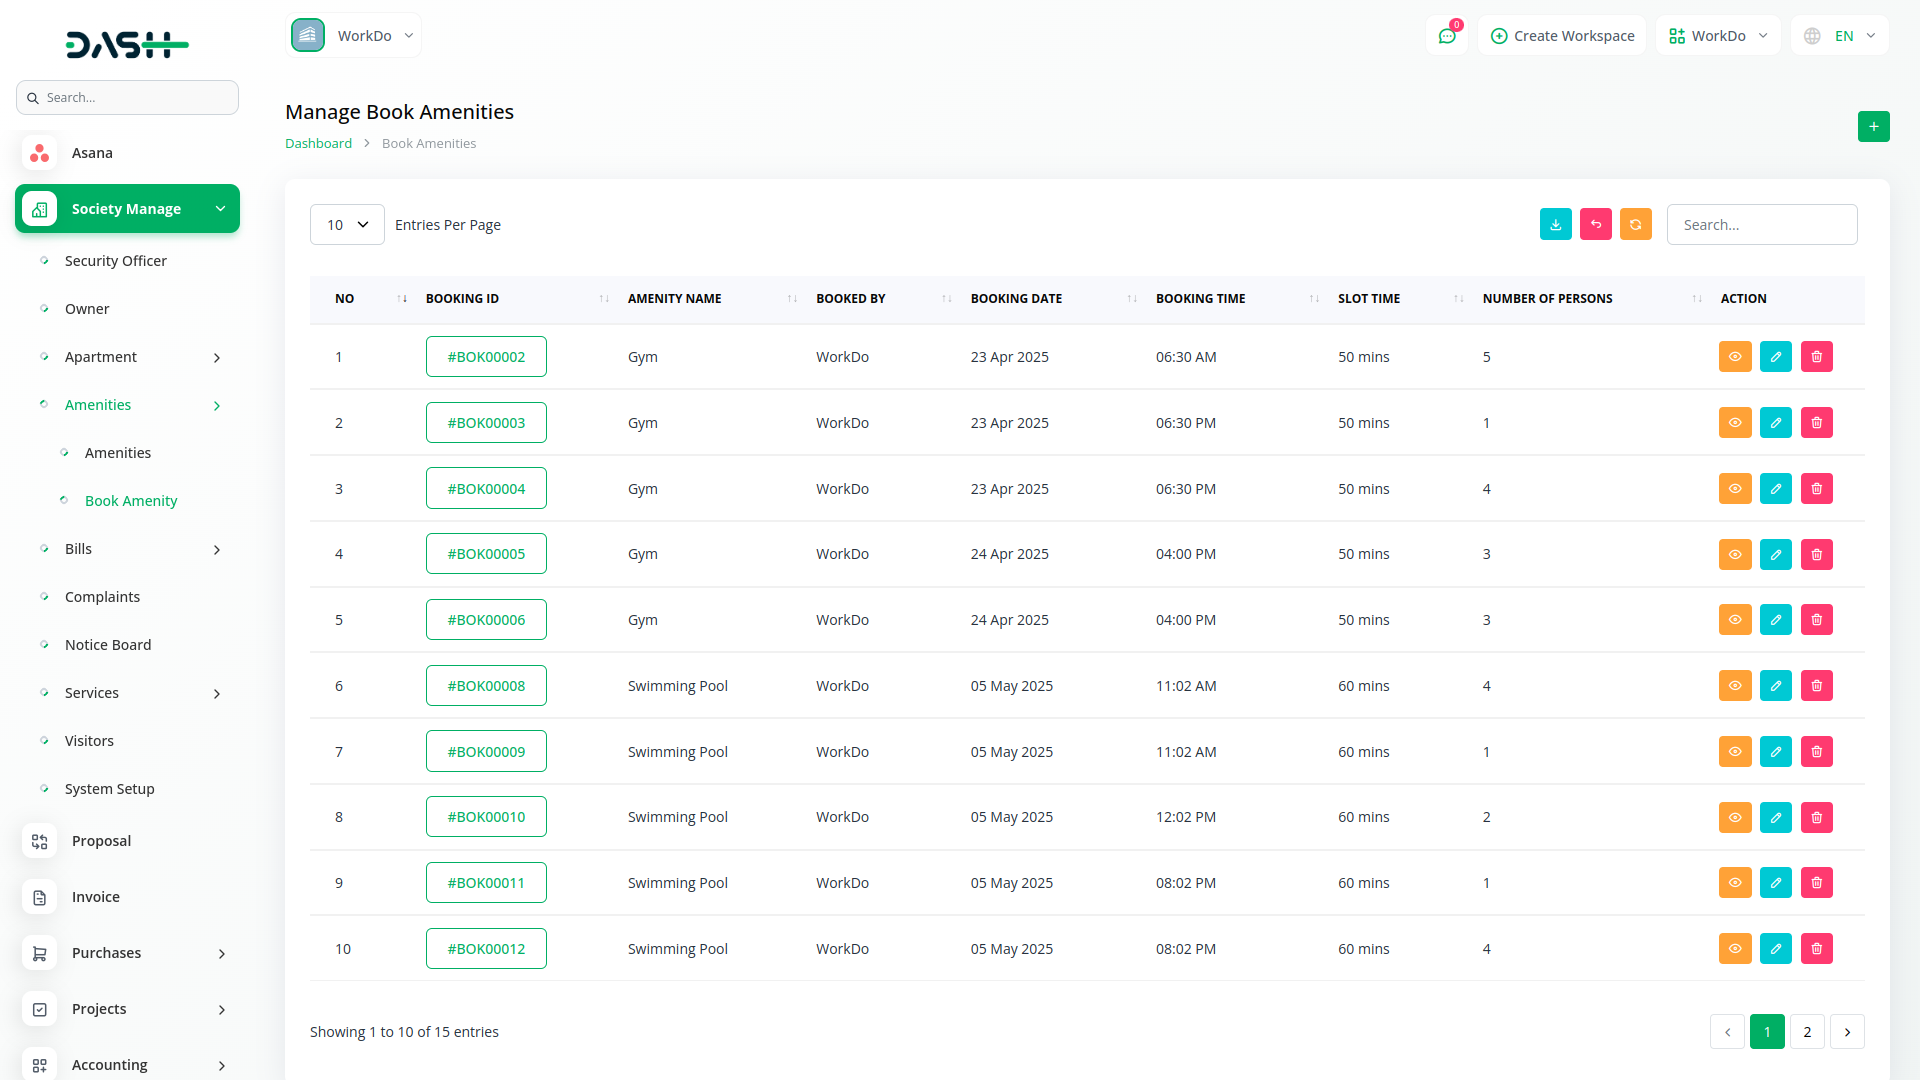Screen dimensions: 1920x1080
Task: Click the orange refresh icon
Action: click(1635, 225)
